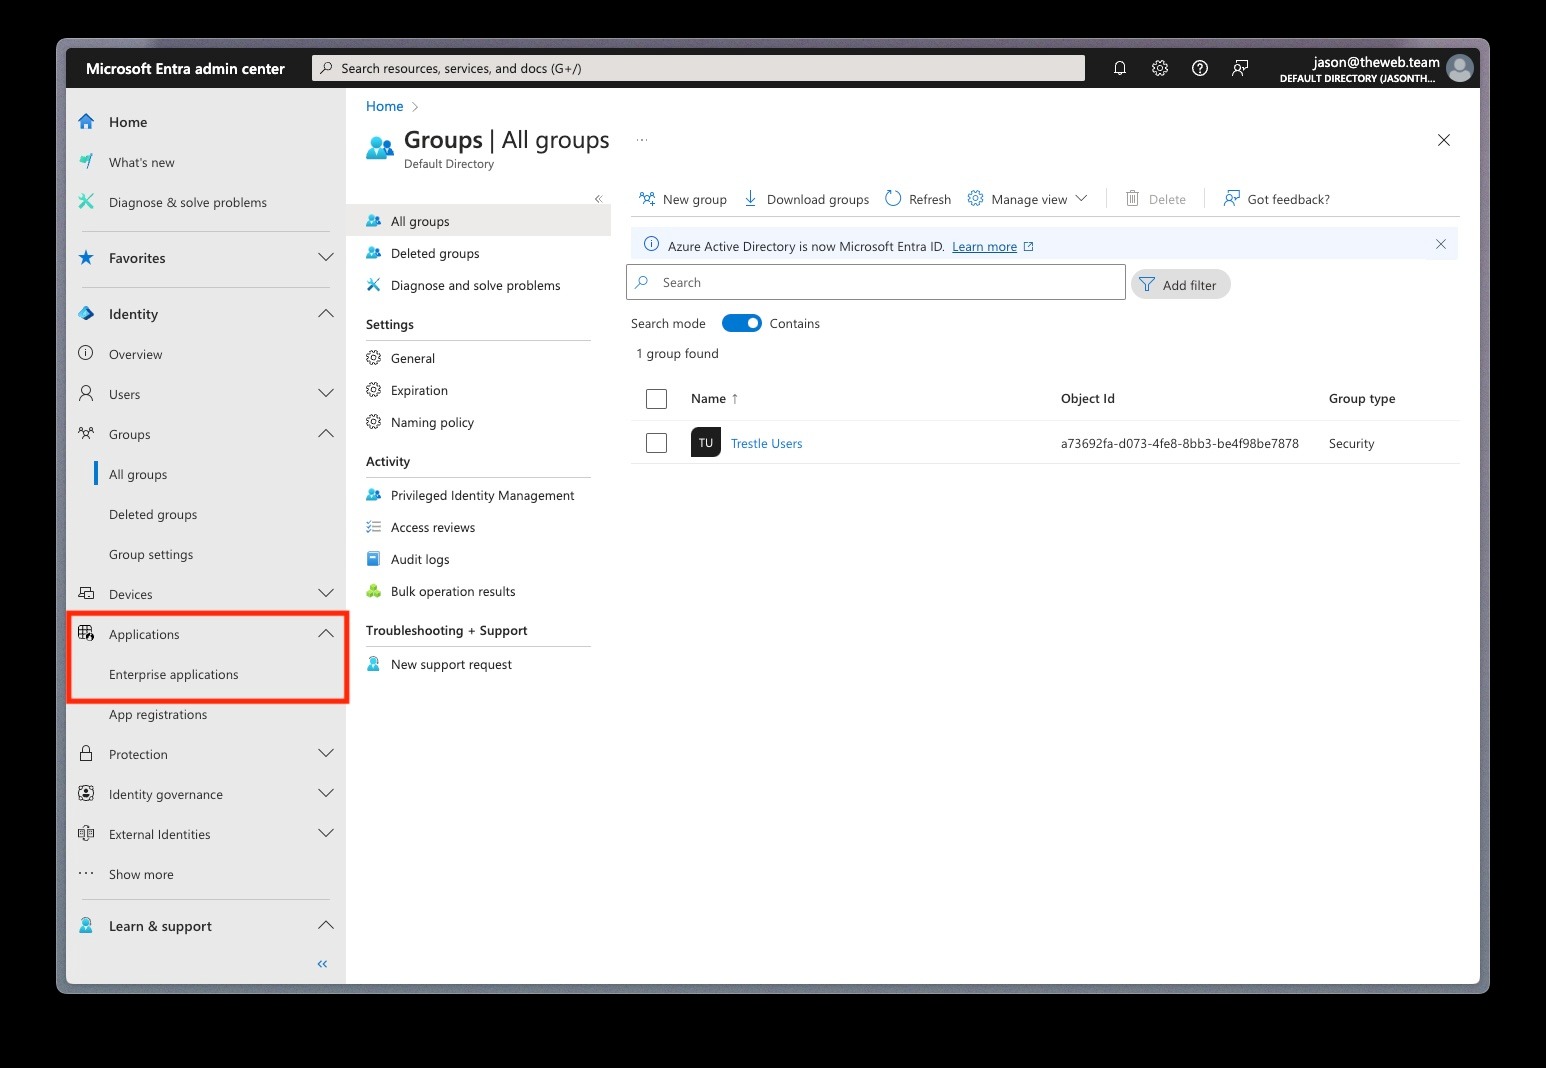Click the Home icon in sidebar
Viewport: 1546px width, 1068px height.
86,122
